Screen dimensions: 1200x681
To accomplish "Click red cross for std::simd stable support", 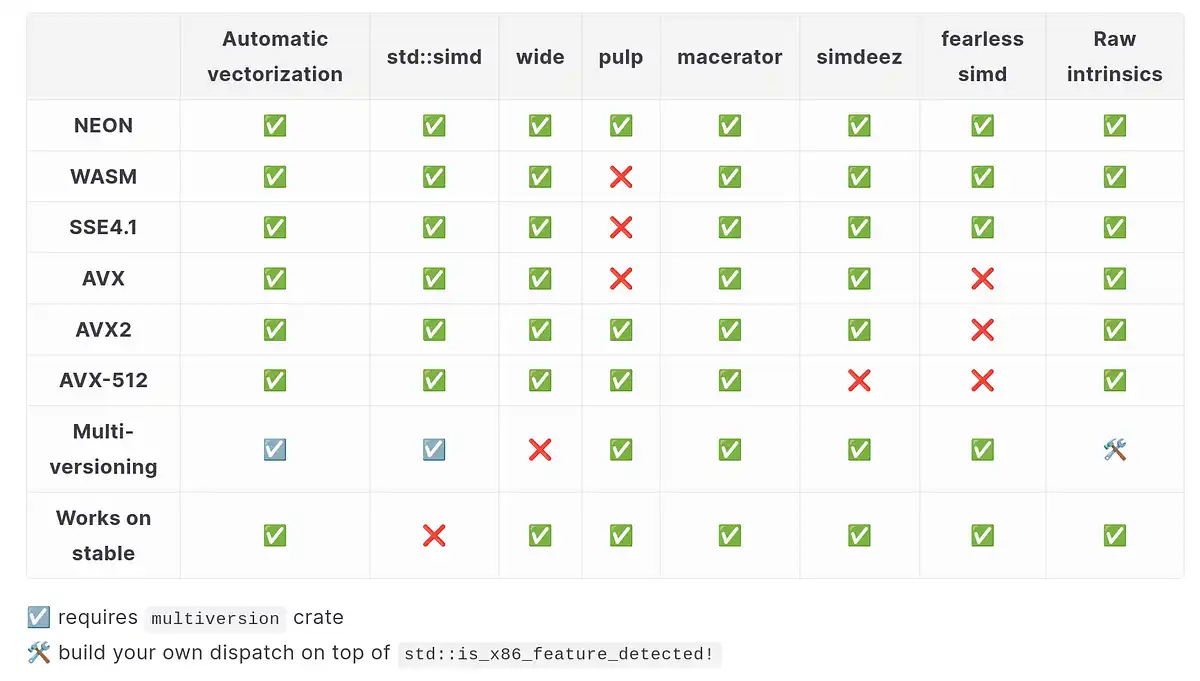I will tap(434, 536).
